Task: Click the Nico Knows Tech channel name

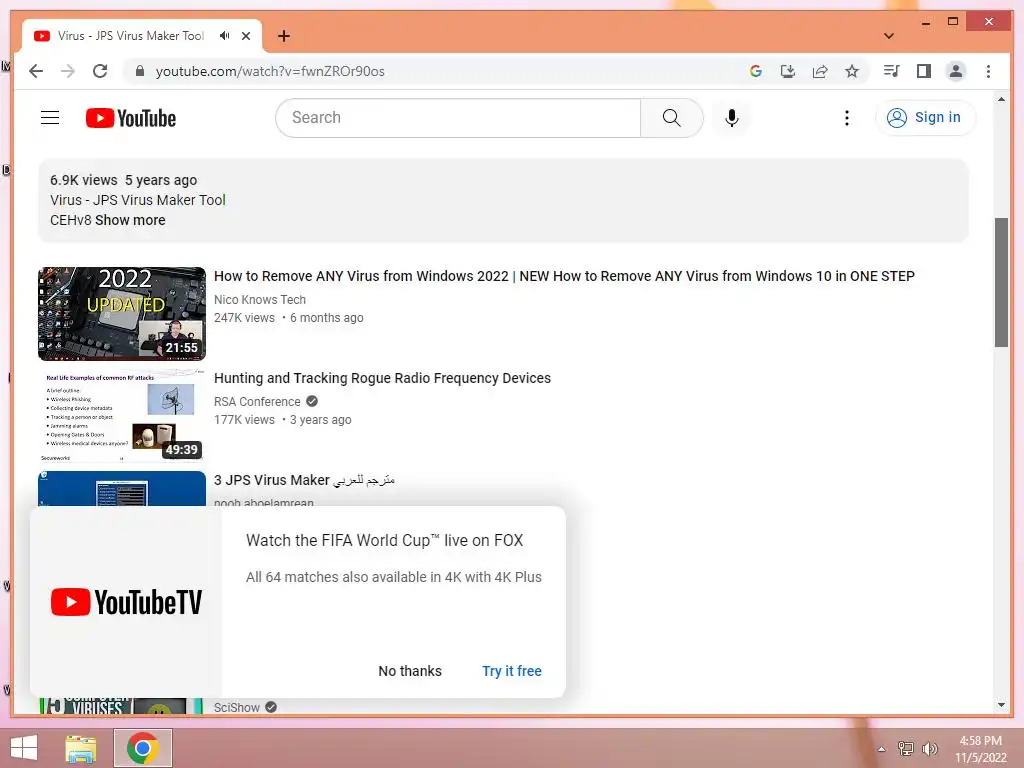Action: pos(260,299)
